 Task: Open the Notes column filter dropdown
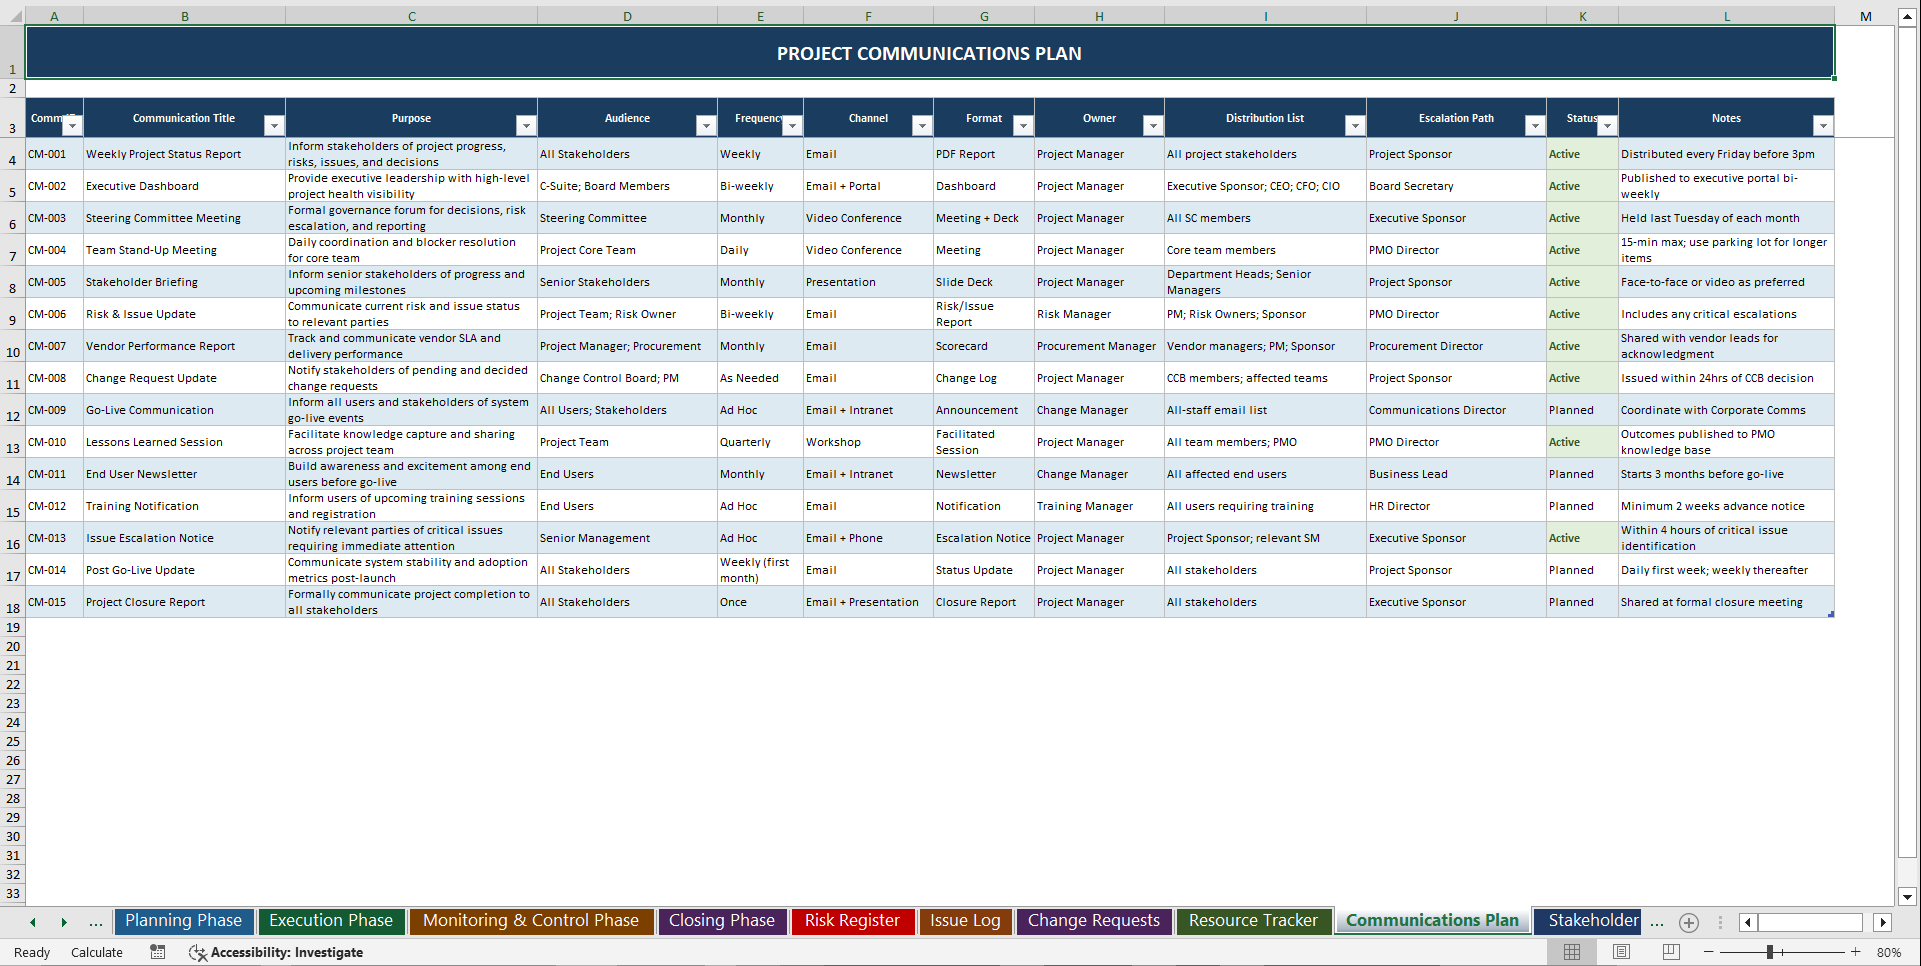coord(1823,126)
